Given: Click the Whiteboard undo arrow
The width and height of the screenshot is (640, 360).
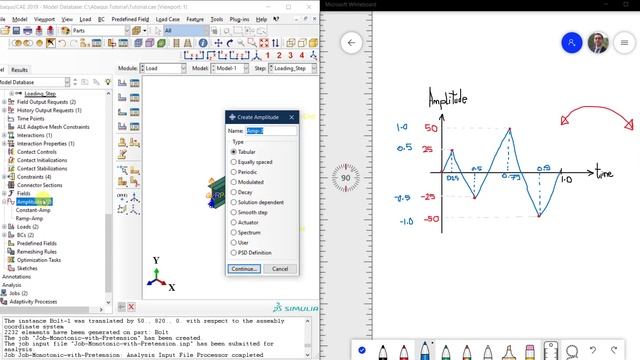Looking at the screenshot, I should click(x=593, y=350).
